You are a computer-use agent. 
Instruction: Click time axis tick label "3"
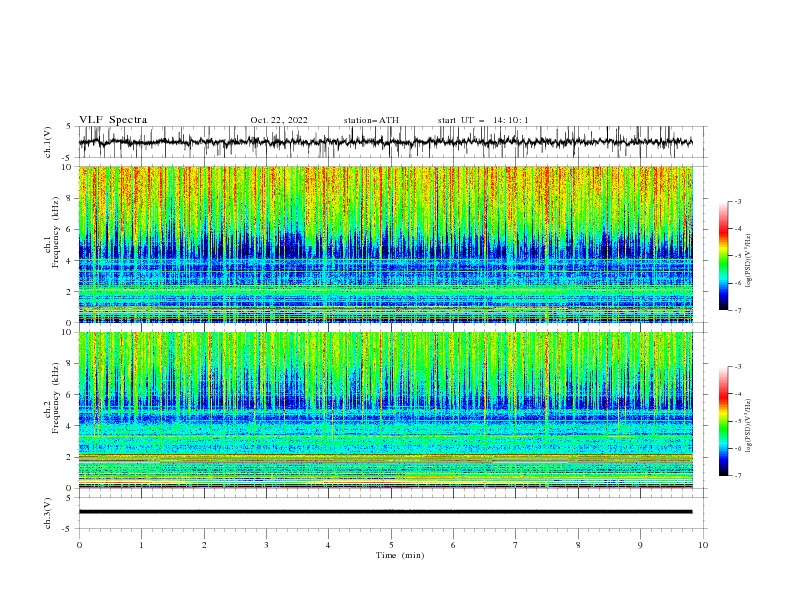tap(266, 545)
